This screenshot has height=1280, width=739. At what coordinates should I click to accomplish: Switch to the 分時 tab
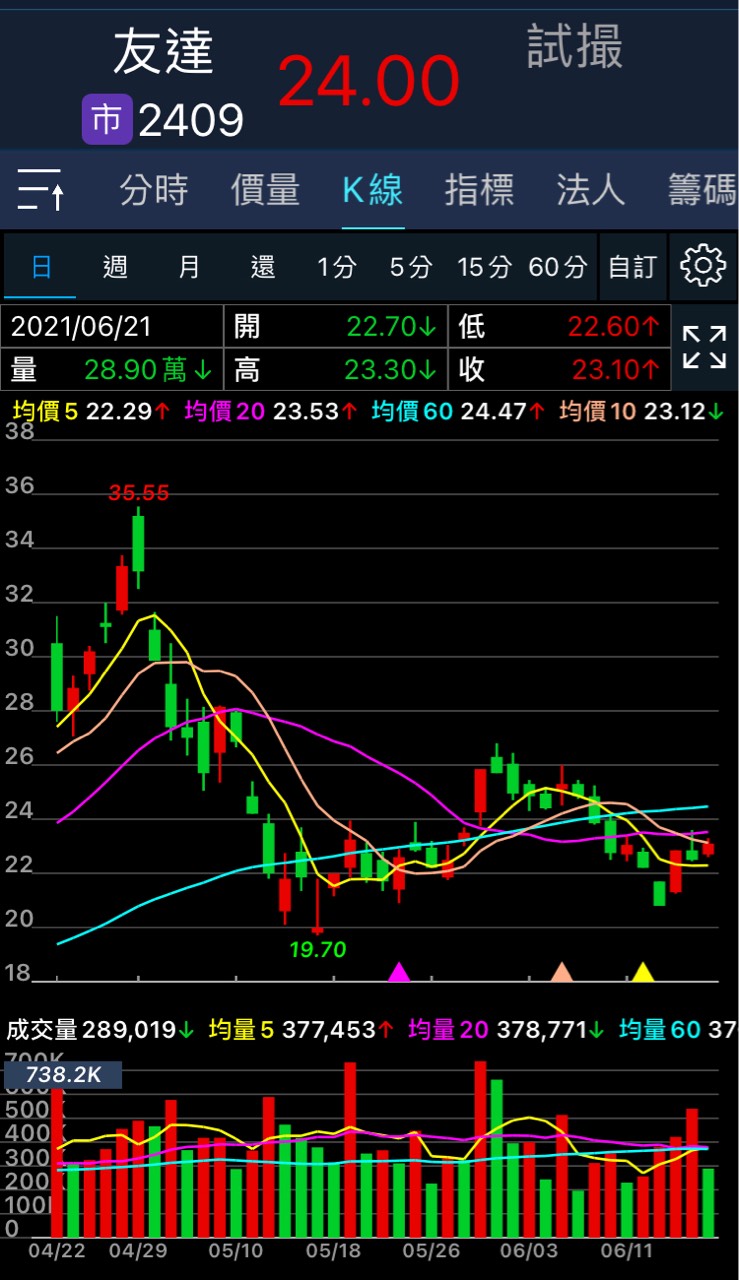[154, 189]
